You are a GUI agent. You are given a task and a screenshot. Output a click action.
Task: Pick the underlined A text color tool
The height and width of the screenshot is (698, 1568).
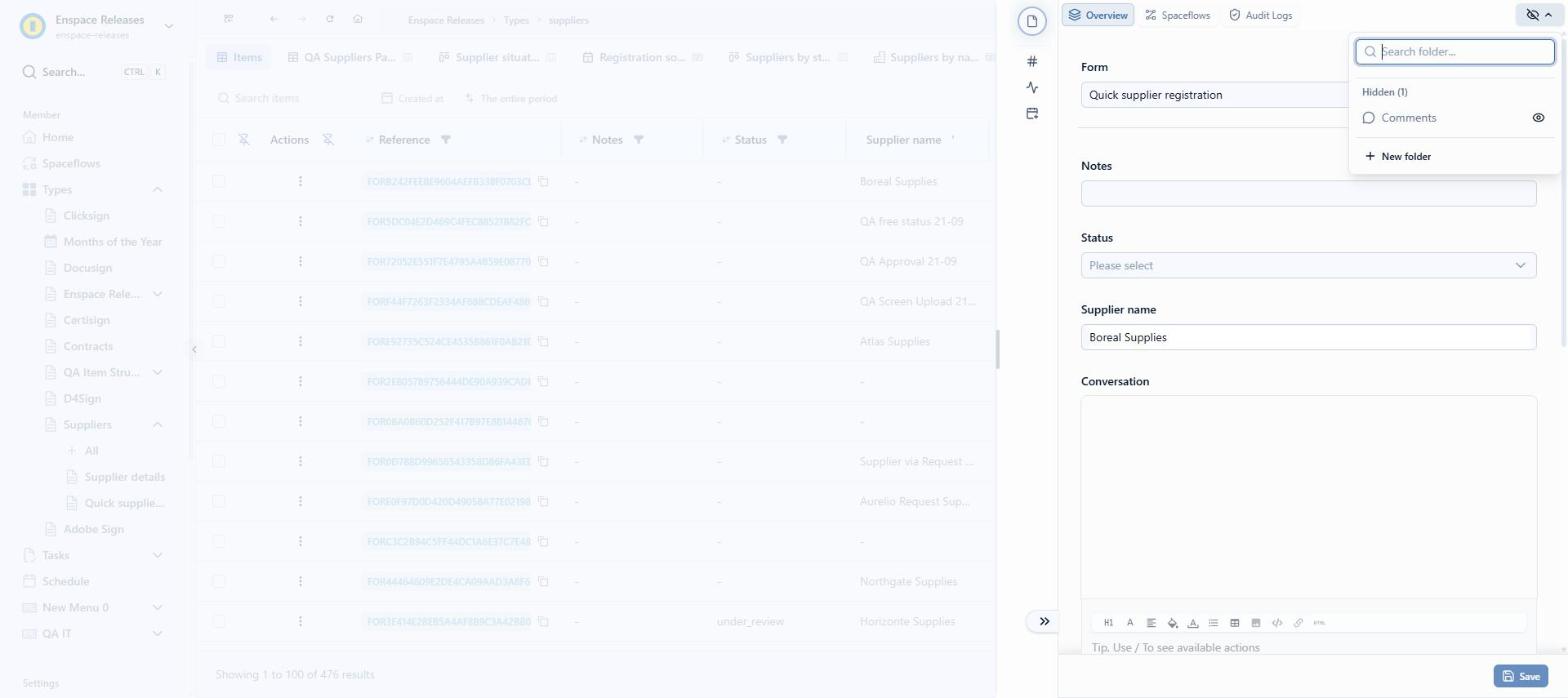pos(1193,623)
